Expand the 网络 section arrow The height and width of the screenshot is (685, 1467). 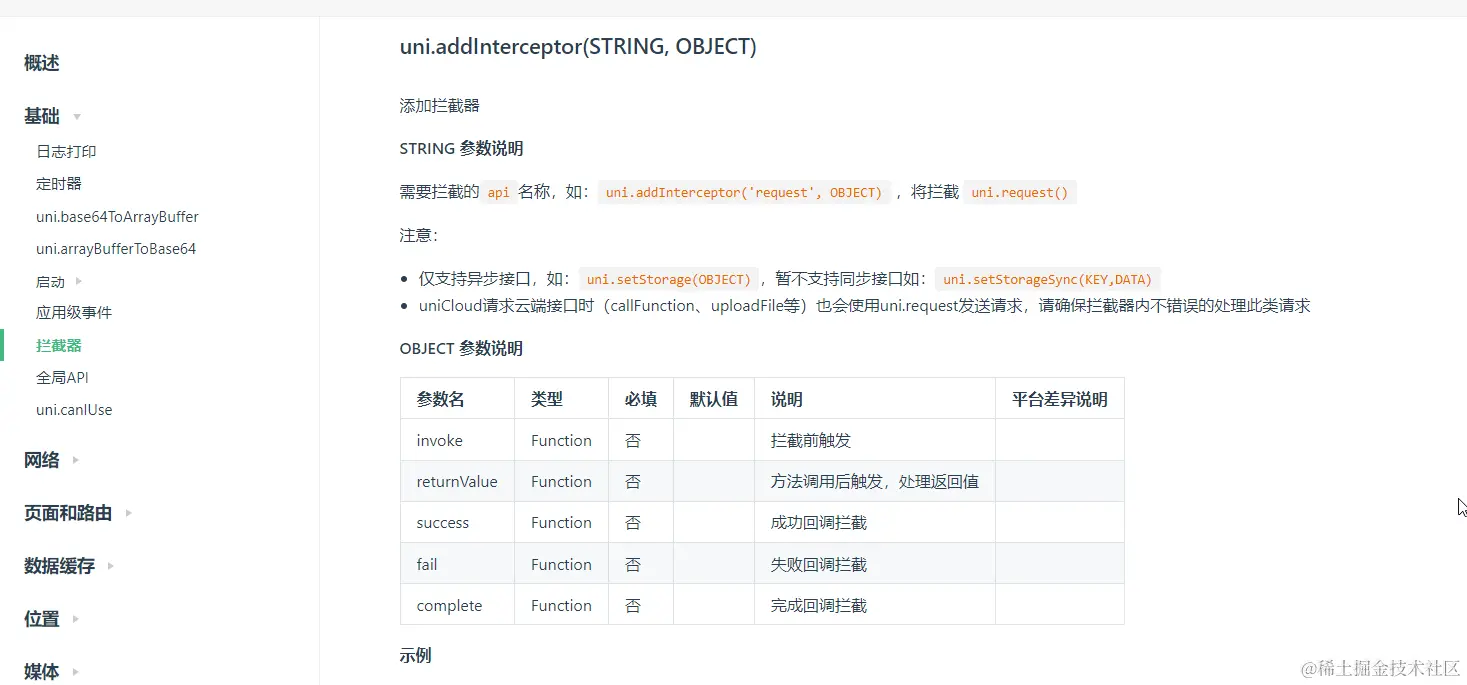tap(75, 460)
